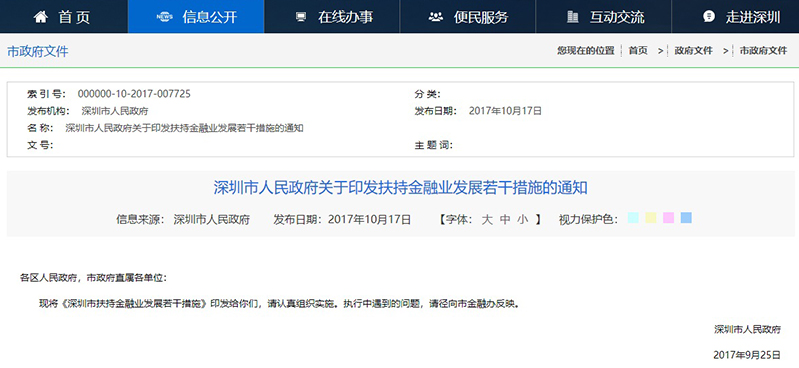Click the chat bubble icon beside 走进深圳

708,17
